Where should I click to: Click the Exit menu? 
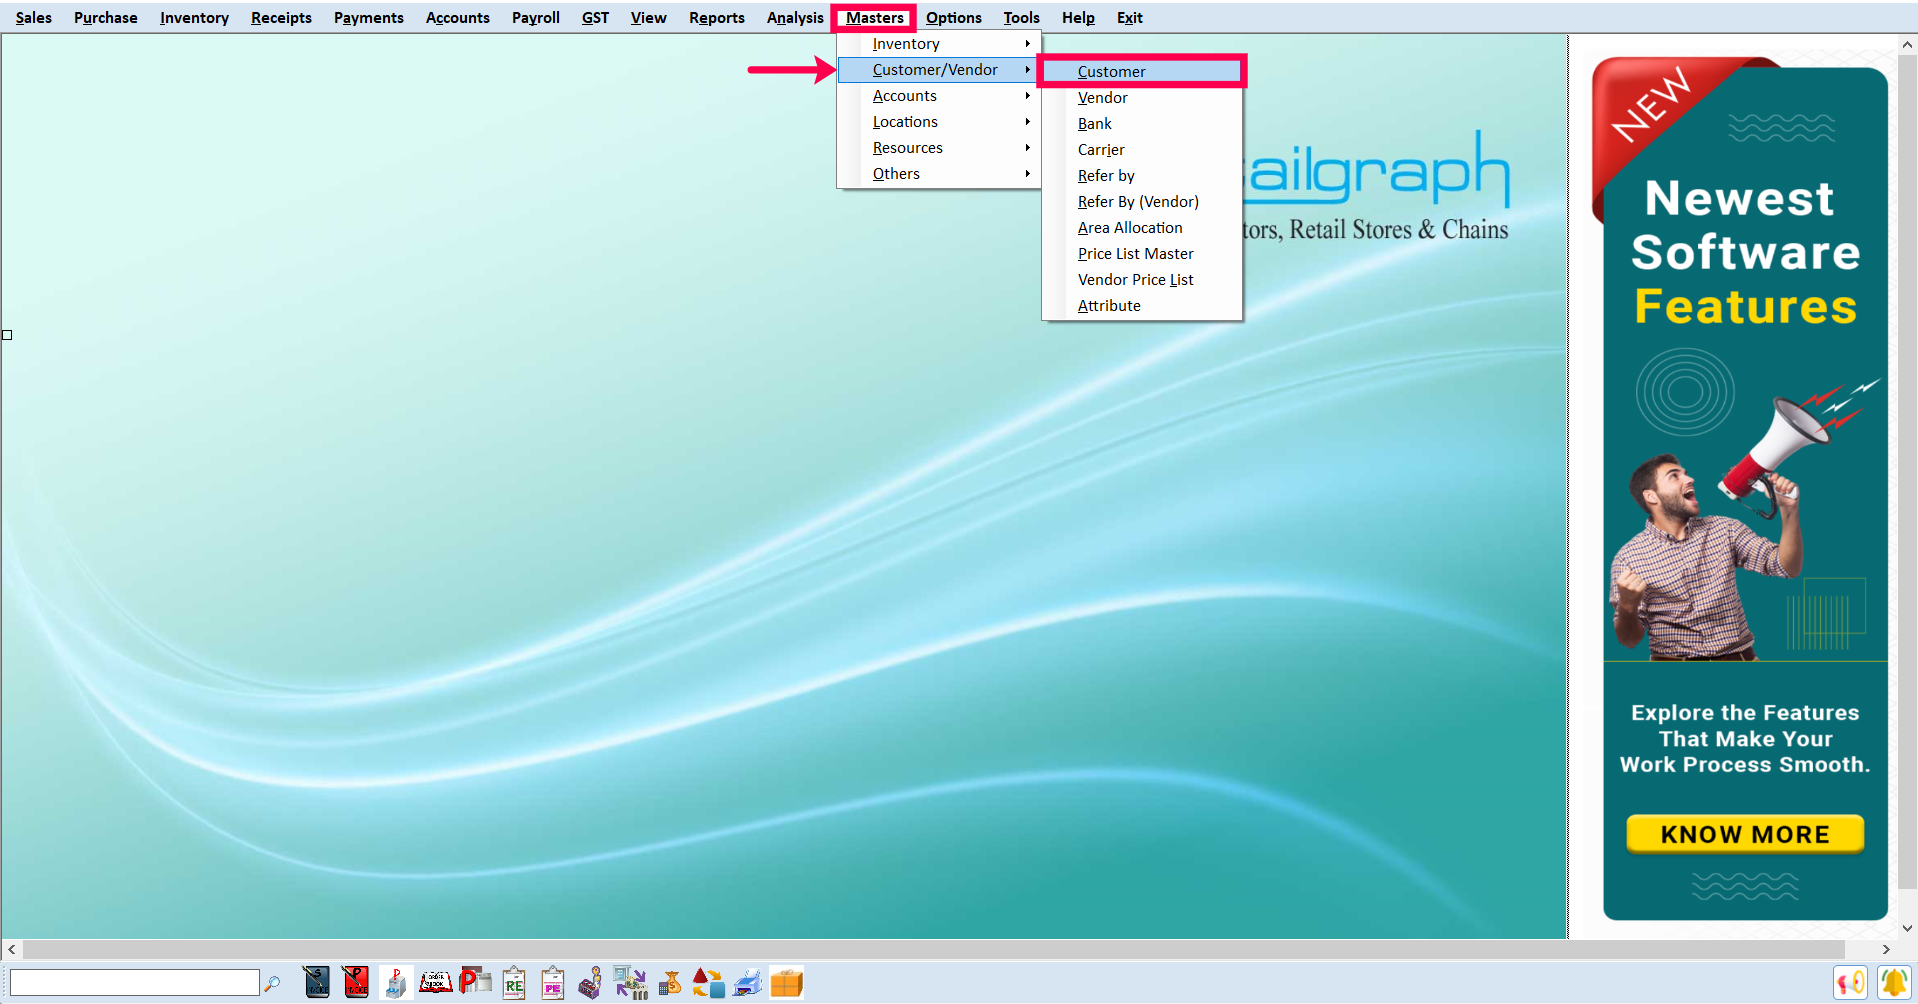click(x=1129, y=18)
